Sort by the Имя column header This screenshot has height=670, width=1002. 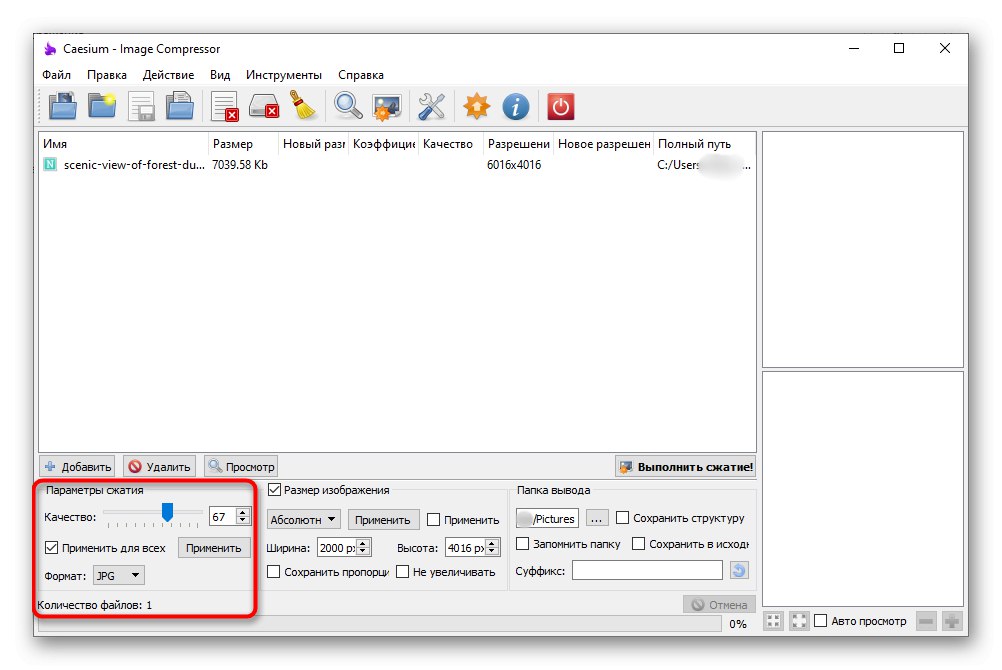124,144
